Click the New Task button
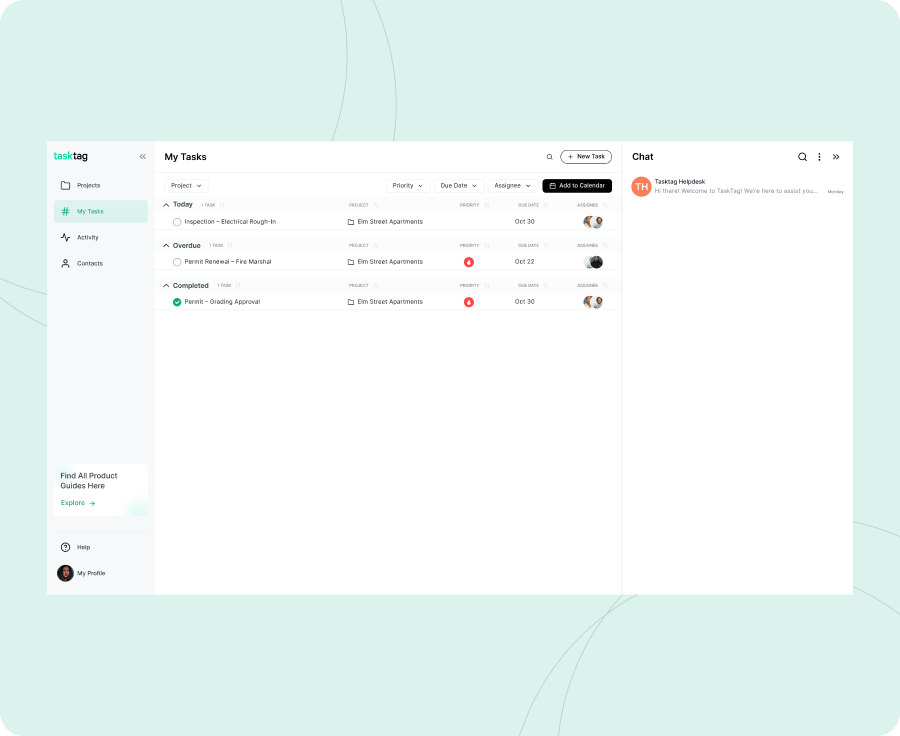 tap(586, 157)
